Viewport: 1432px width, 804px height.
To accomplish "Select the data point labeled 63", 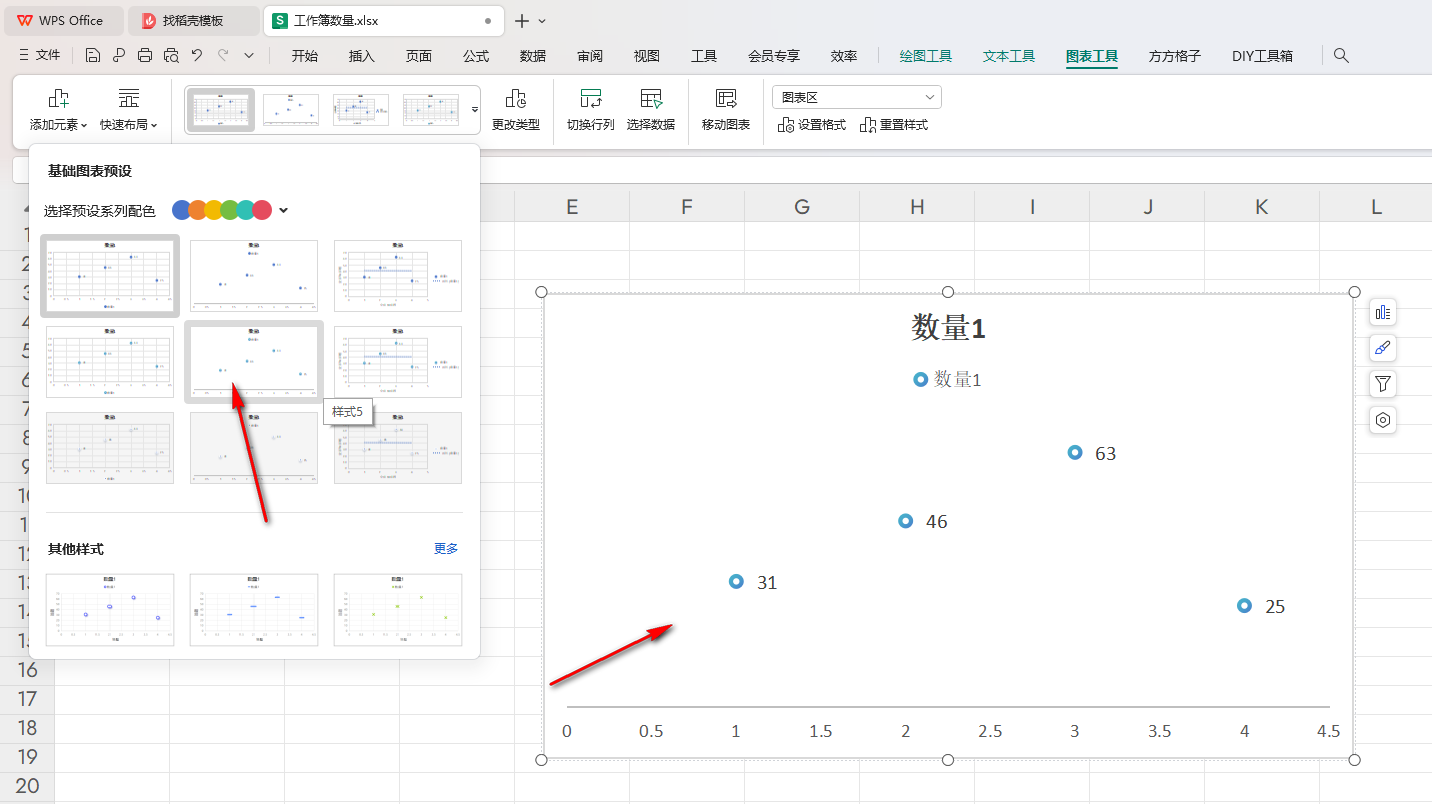I will tap(1075, 452).
